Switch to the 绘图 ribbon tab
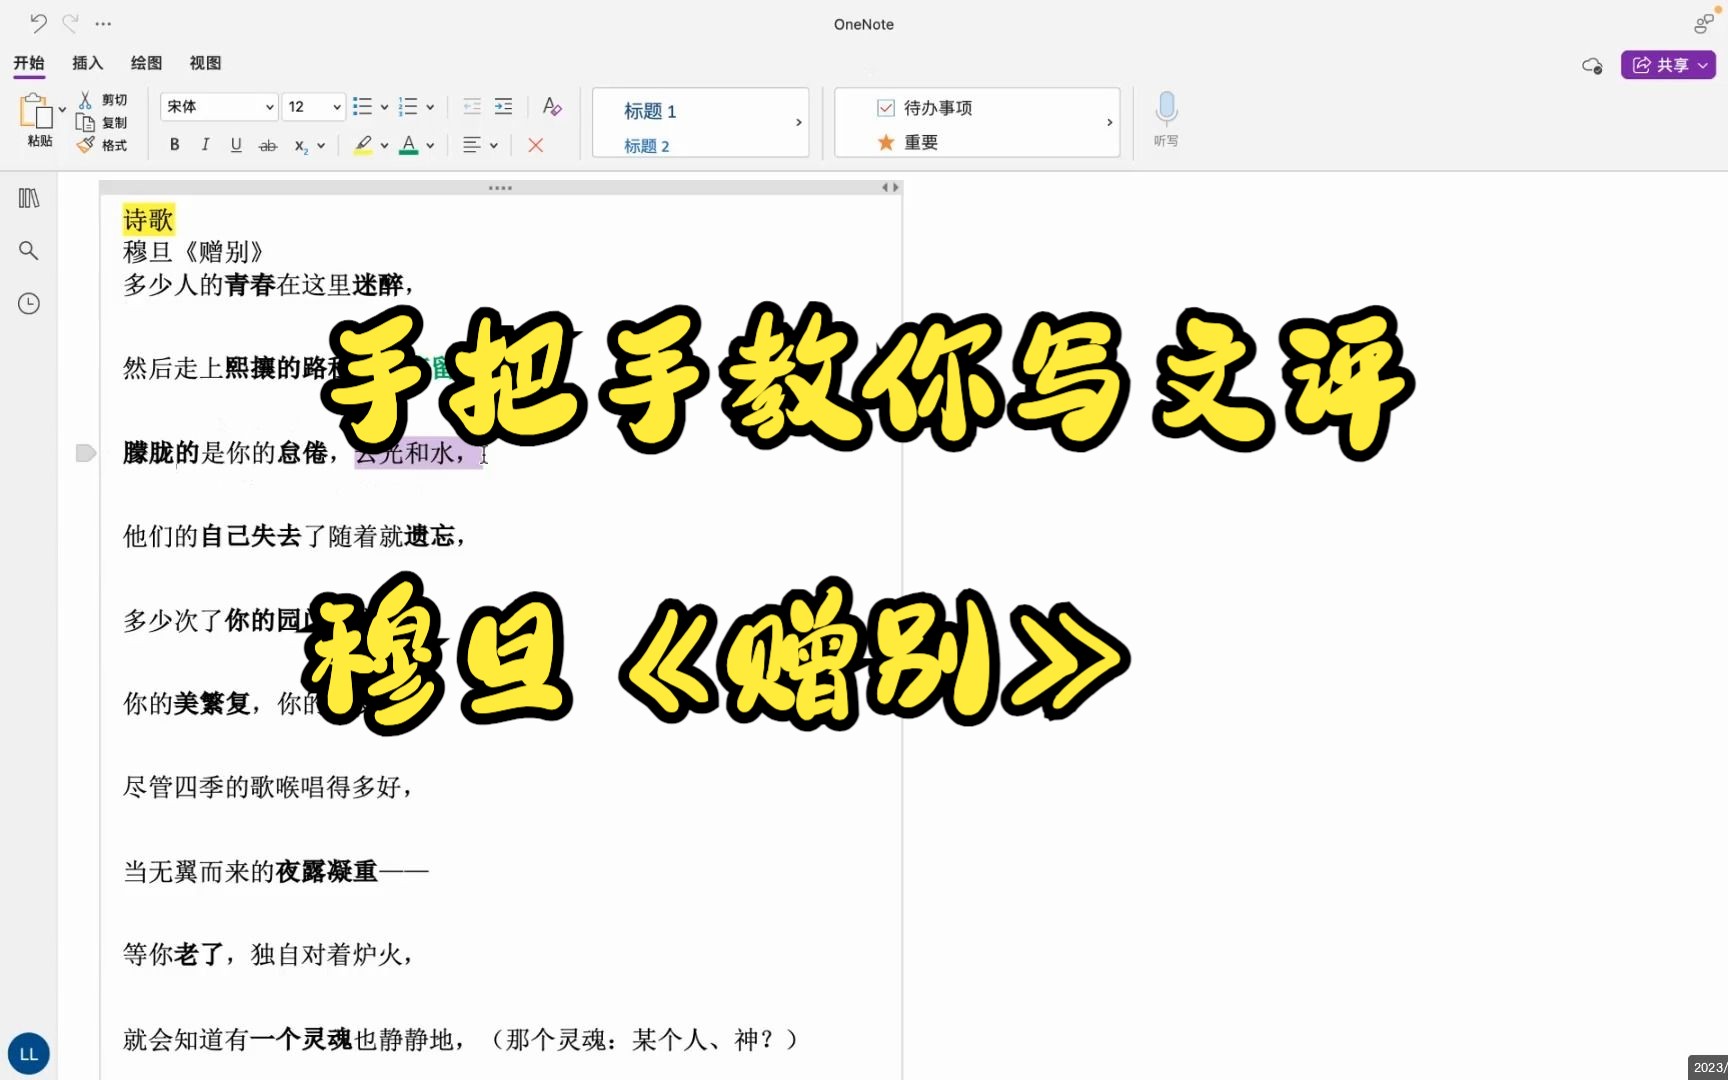Screen dimensions: 1728x1080 [x=147, y=63]
